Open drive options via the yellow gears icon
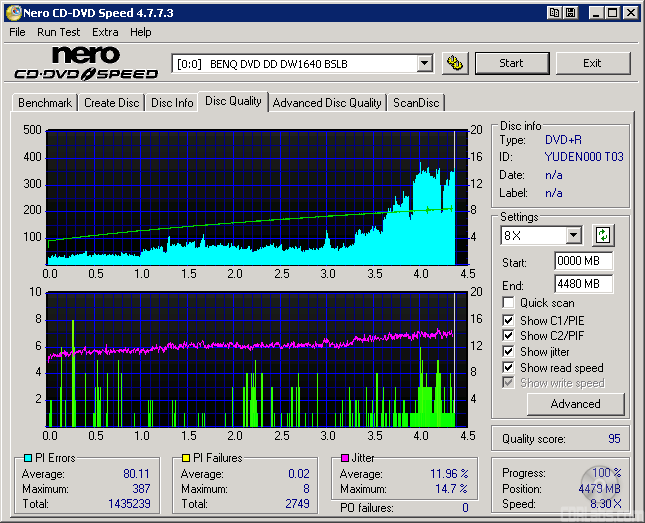 tap(455, 63)
